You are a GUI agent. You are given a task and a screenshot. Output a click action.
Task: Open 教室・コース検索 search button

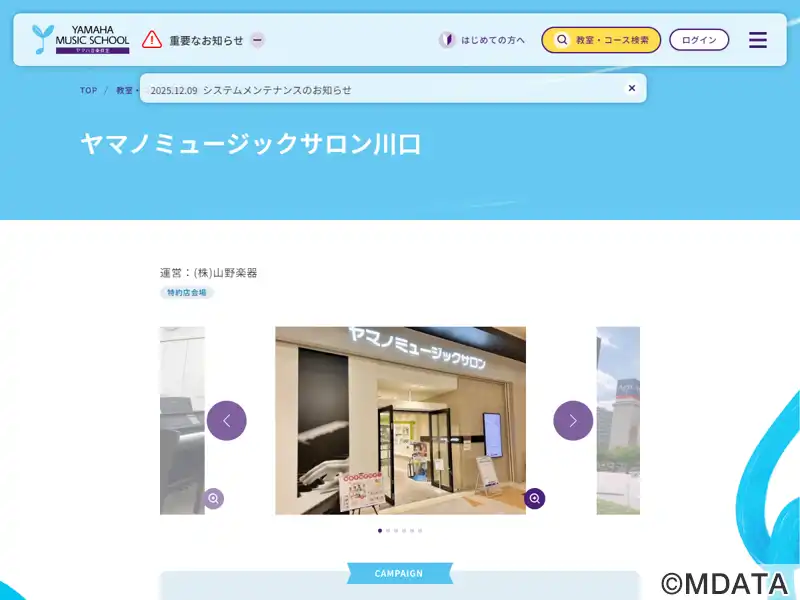(601, 40)
